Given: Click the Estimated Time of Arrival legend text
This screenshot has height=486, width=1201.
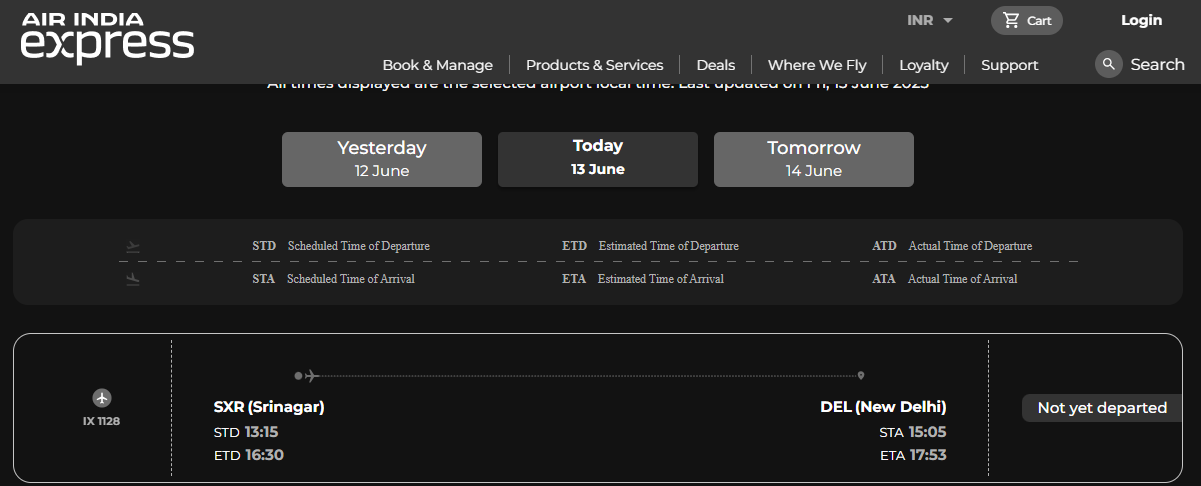Looking at the screenshot, I should click(661, 279).
